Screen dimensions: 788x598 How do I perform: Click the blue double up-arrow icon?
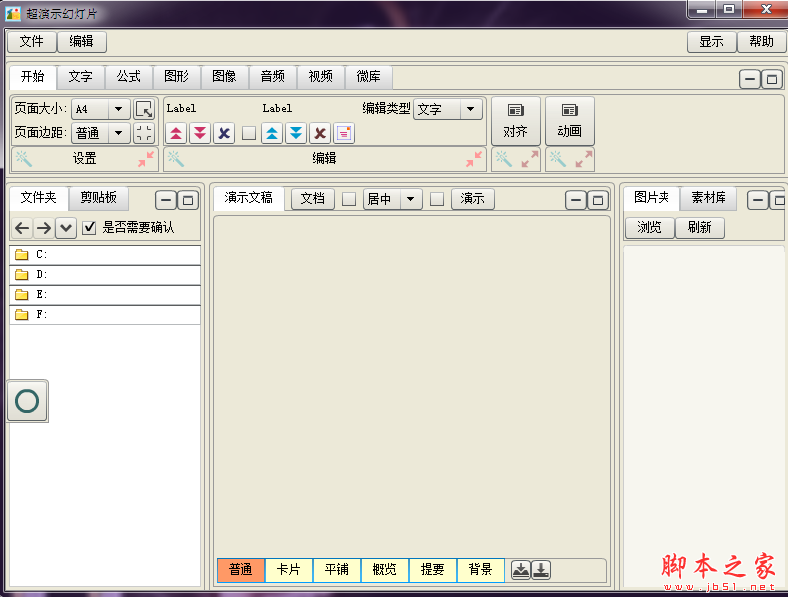(272, 133)
